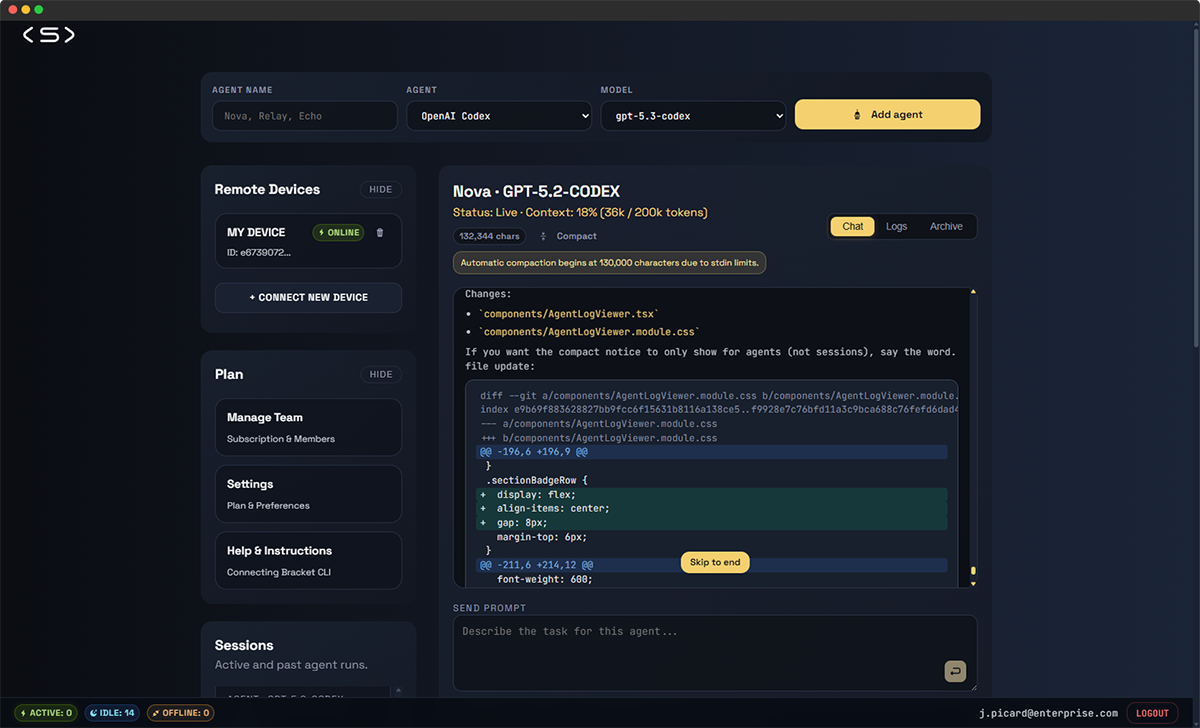Open the Archive tab
The image size is (1200, 728).
click(x=945, y=226)
